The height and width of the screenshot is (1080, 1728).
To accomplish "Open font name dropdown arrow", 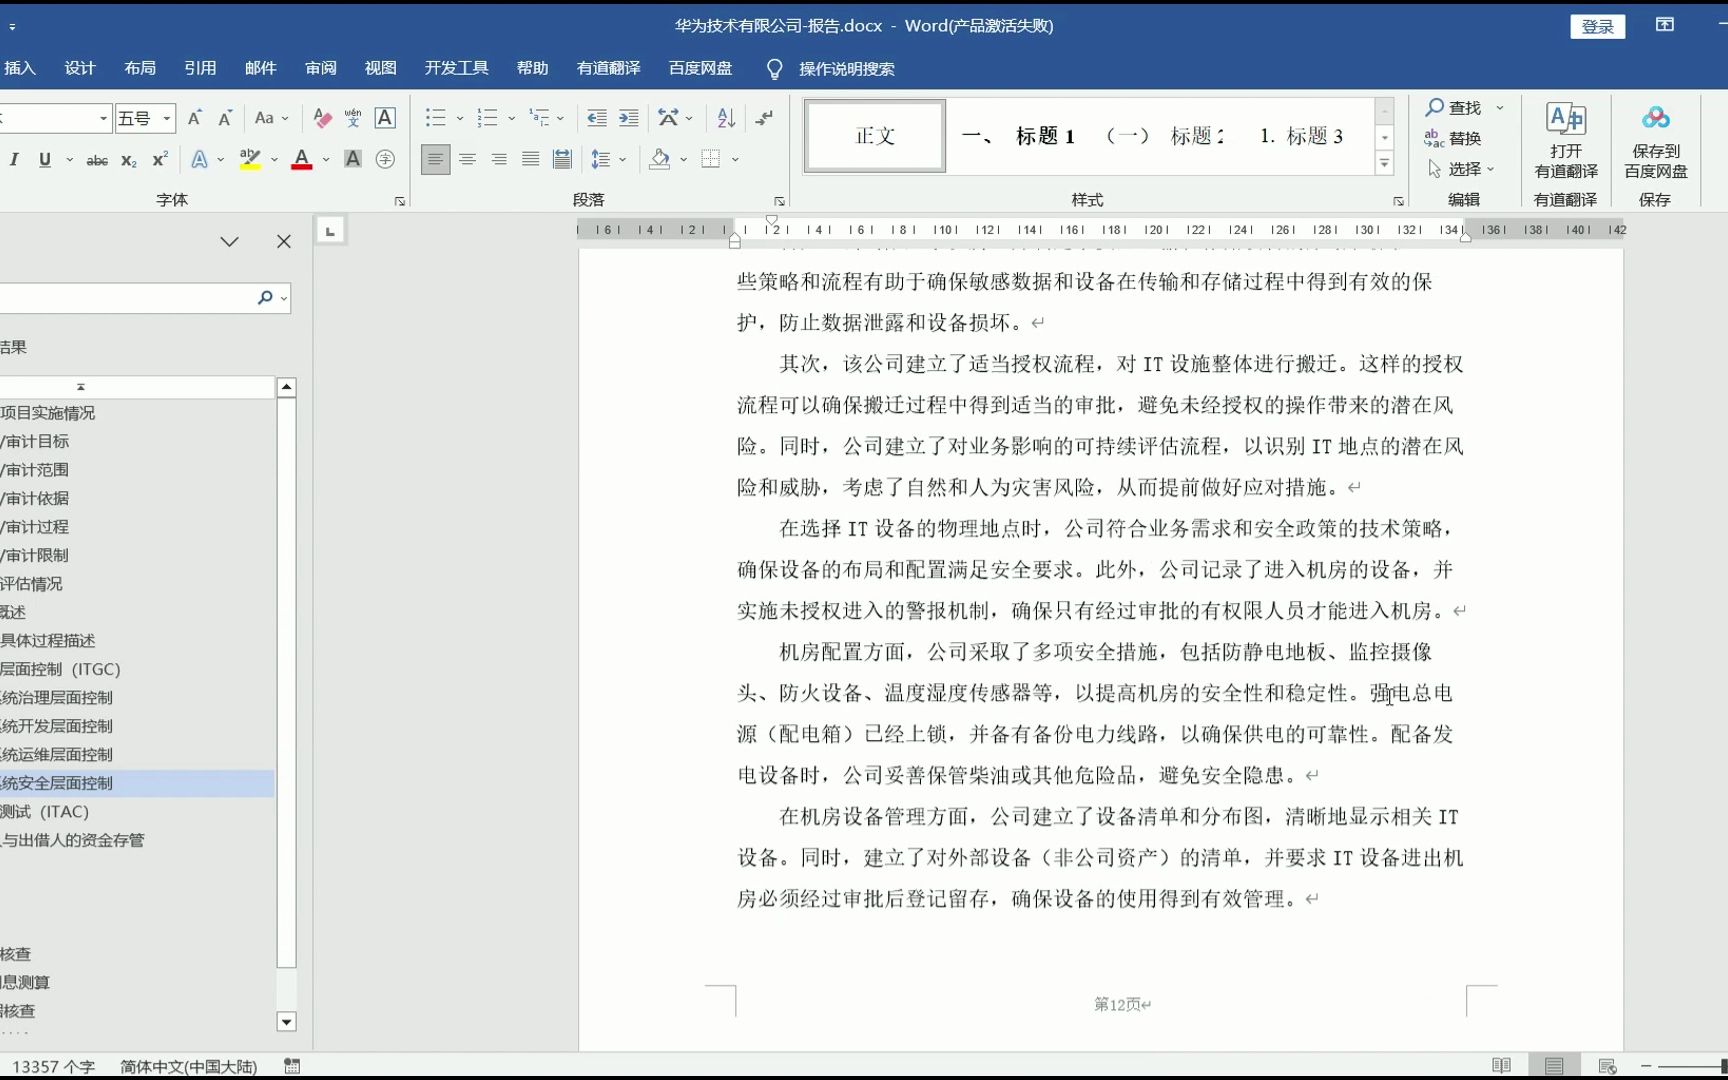I will (x=103, y=119).
